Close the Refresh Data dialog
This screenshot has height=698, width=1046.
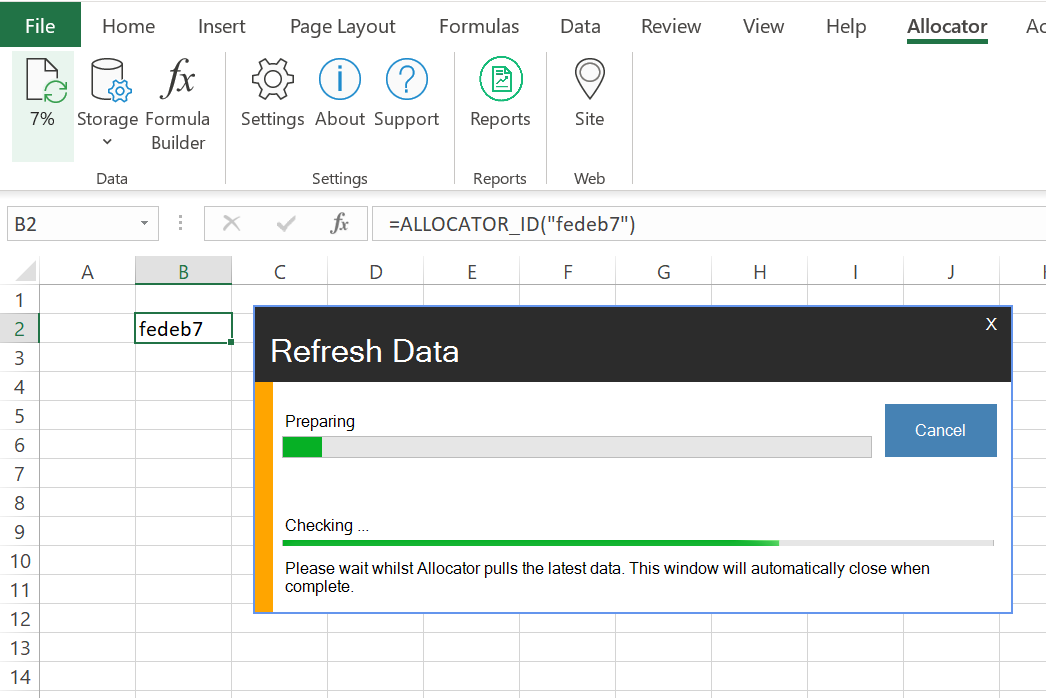[991, 324]
